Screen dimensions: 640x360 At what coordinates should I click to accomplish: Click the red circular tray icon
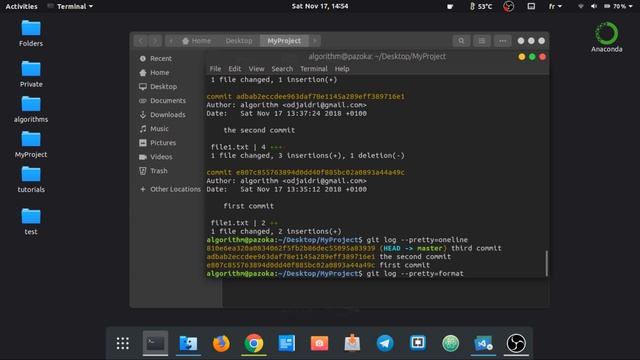click(508, 7)
